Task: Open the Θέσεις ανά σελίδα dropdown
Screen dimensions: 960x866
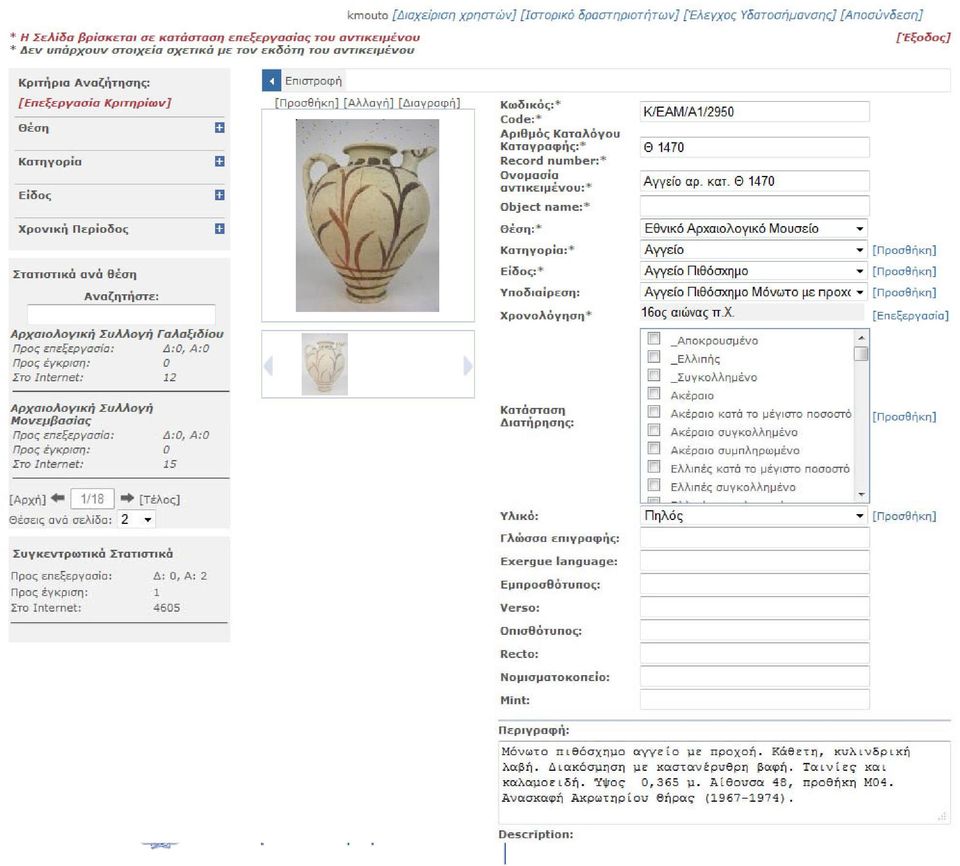Action: tap(137, 519)
